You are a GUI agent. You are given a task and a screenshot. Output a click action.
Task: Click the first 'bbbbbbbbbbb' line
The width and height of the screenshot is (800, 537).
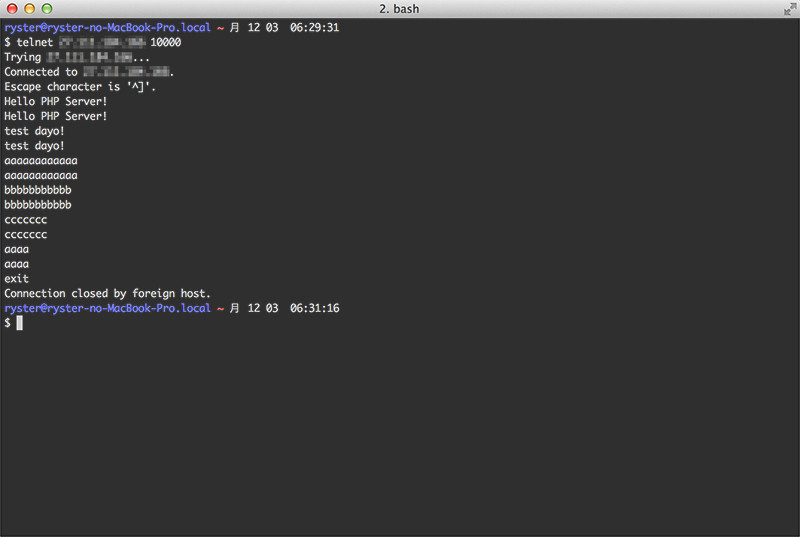[x=38, y=190]
